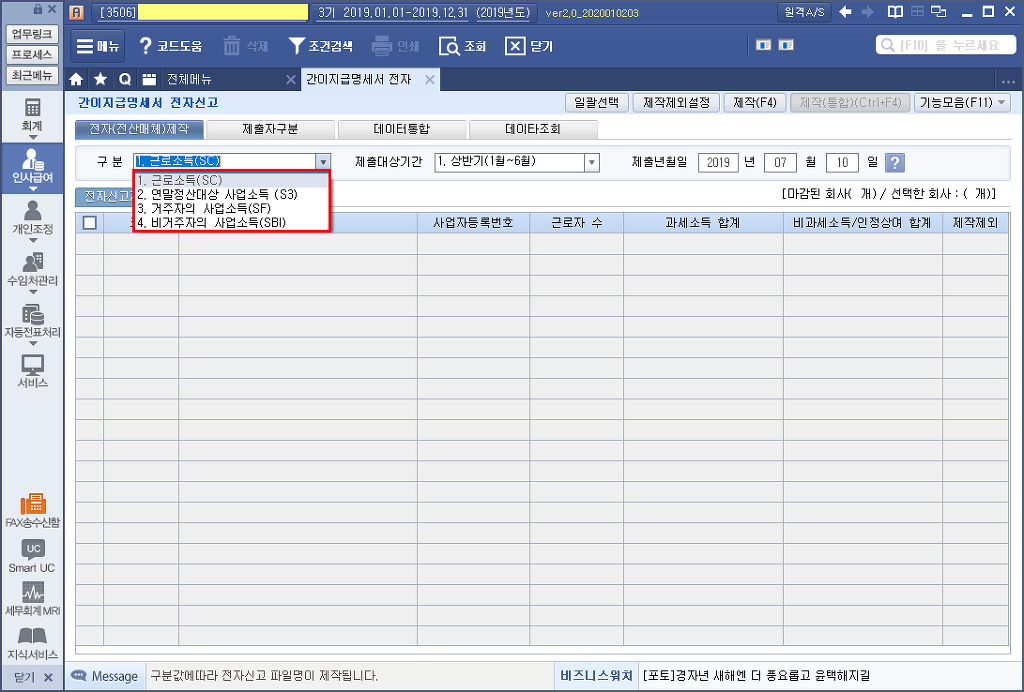Click the FAX송수신함 icon
This screenshot has width=1024, height=692.
(x=33, y=509)
